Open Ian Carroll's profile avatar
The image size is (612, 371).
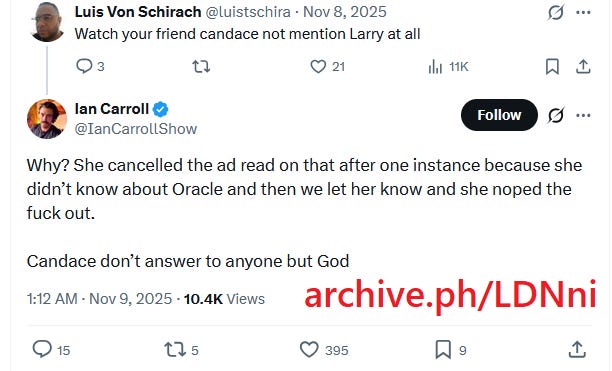[x=47, y=119]
